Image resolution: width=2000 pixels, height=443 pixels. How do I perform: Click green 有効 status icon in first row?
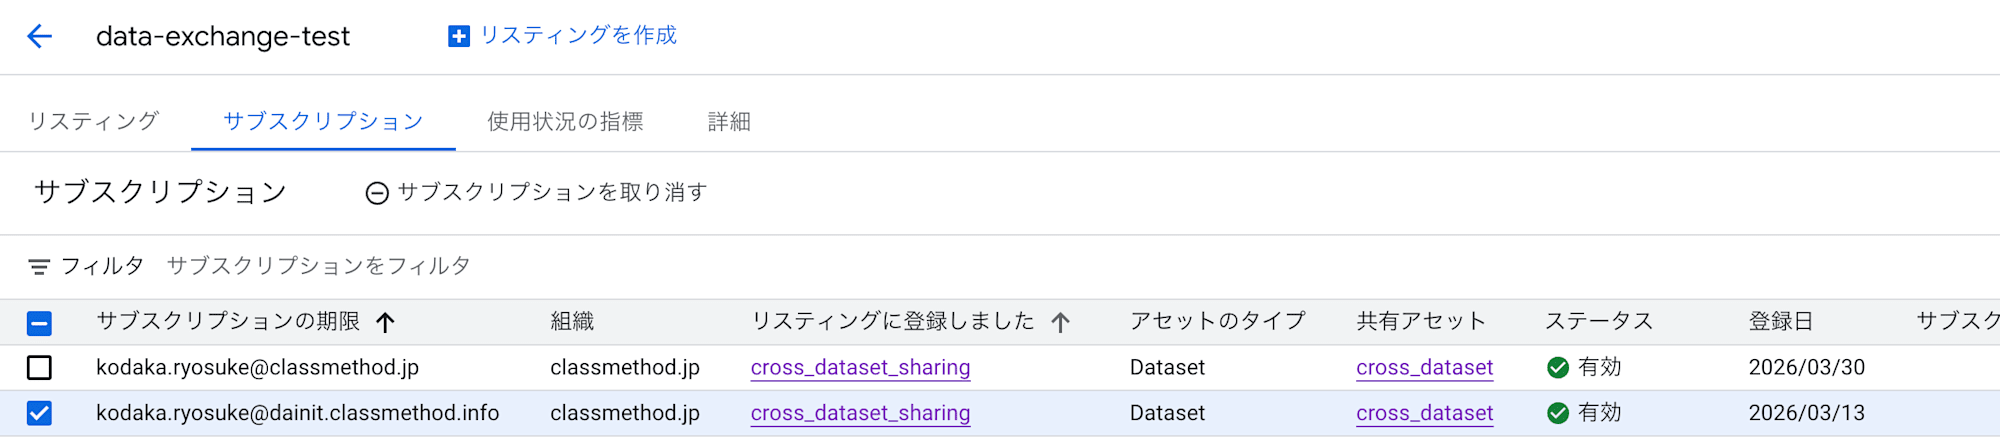point(1557,368)
